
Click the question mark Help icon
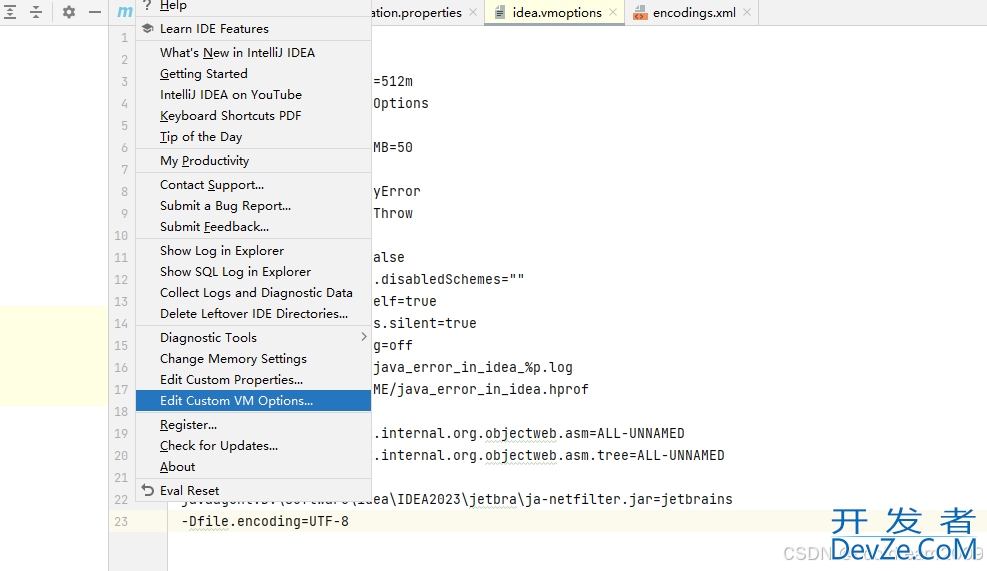pyautogui.click(x=147, y=6)
